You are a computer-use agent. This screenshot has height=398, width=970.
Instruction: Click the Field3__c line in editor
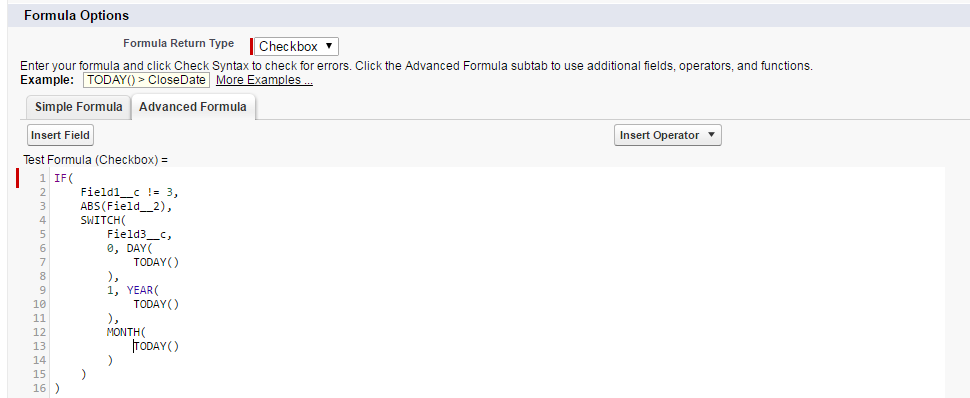tap(139, 234)
